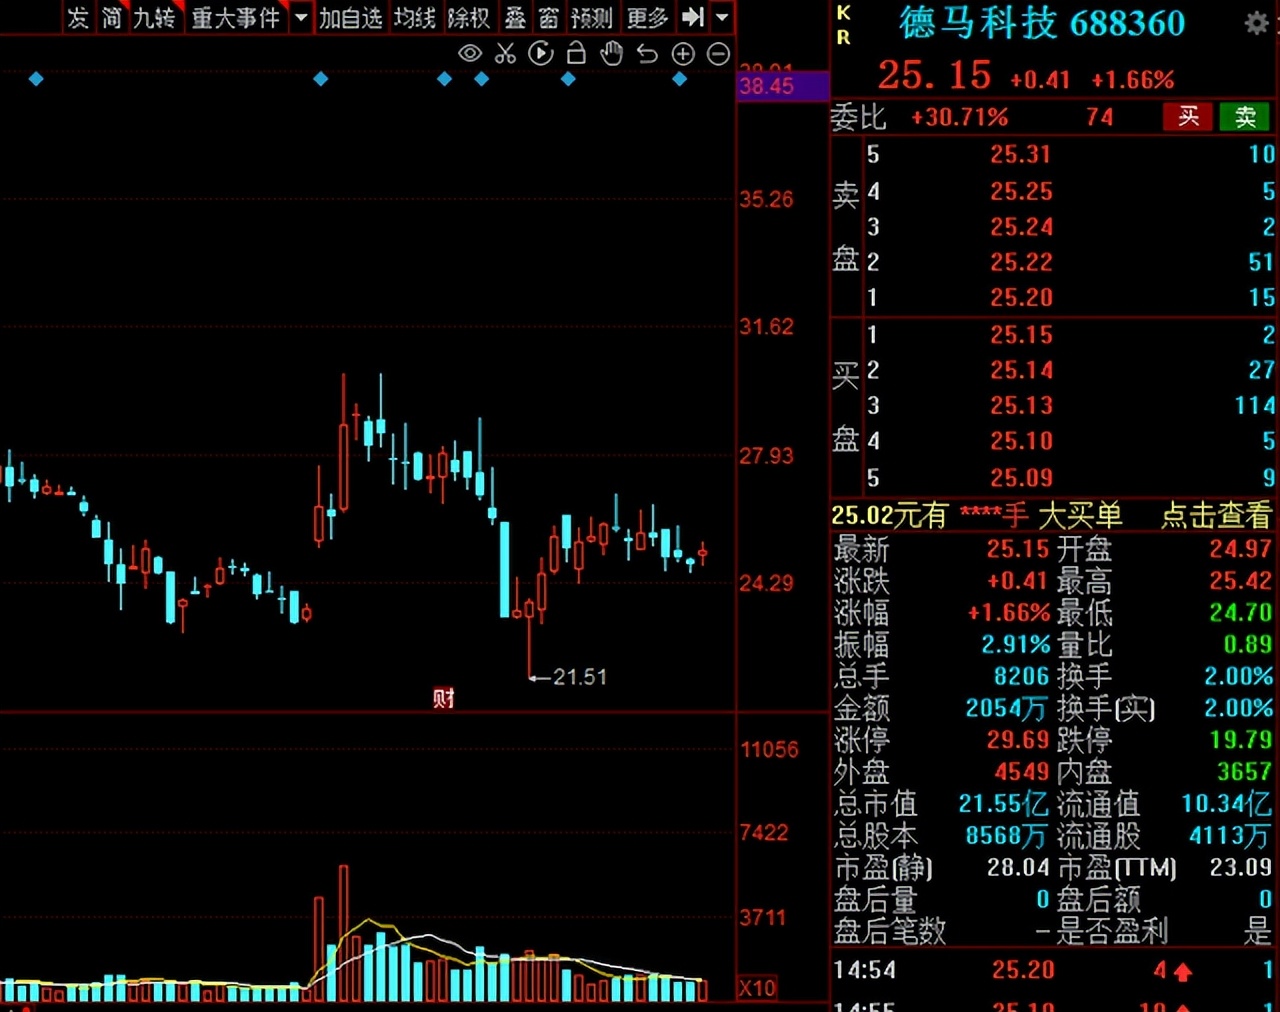The image size is (1280, 1012).
Task: Click the stock name 德马科技 688360
Action: tap(1041, 23)
